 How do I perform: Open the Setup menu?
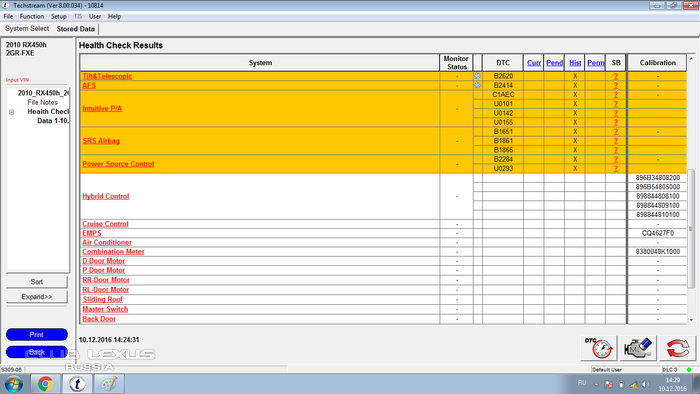coord(58,17)
